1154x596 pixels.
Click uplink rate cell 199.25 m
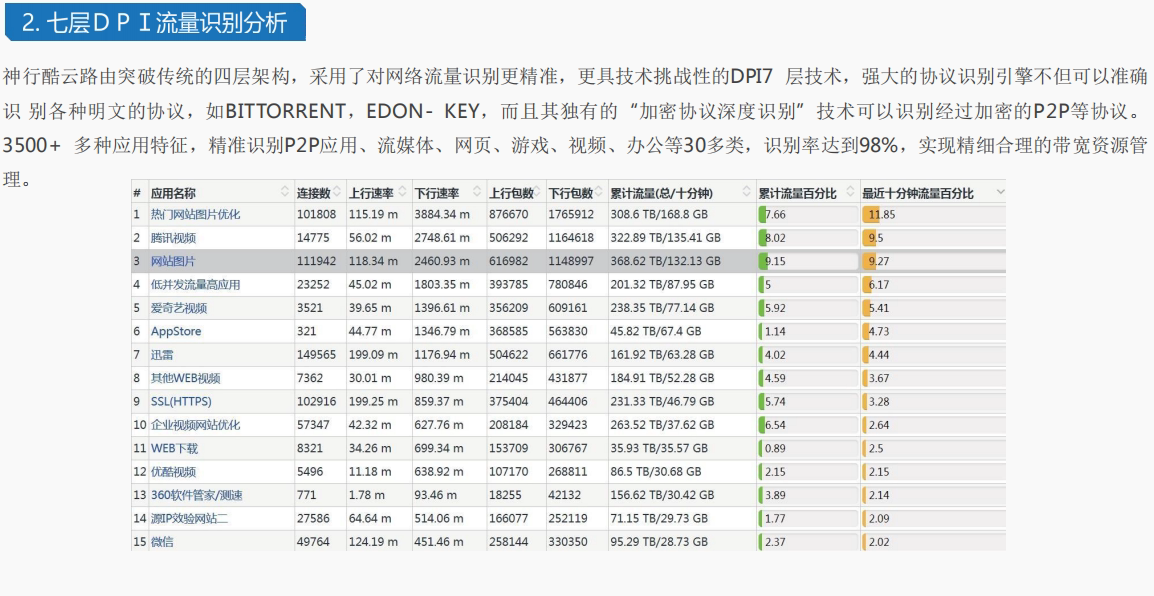tap(373, 402)
